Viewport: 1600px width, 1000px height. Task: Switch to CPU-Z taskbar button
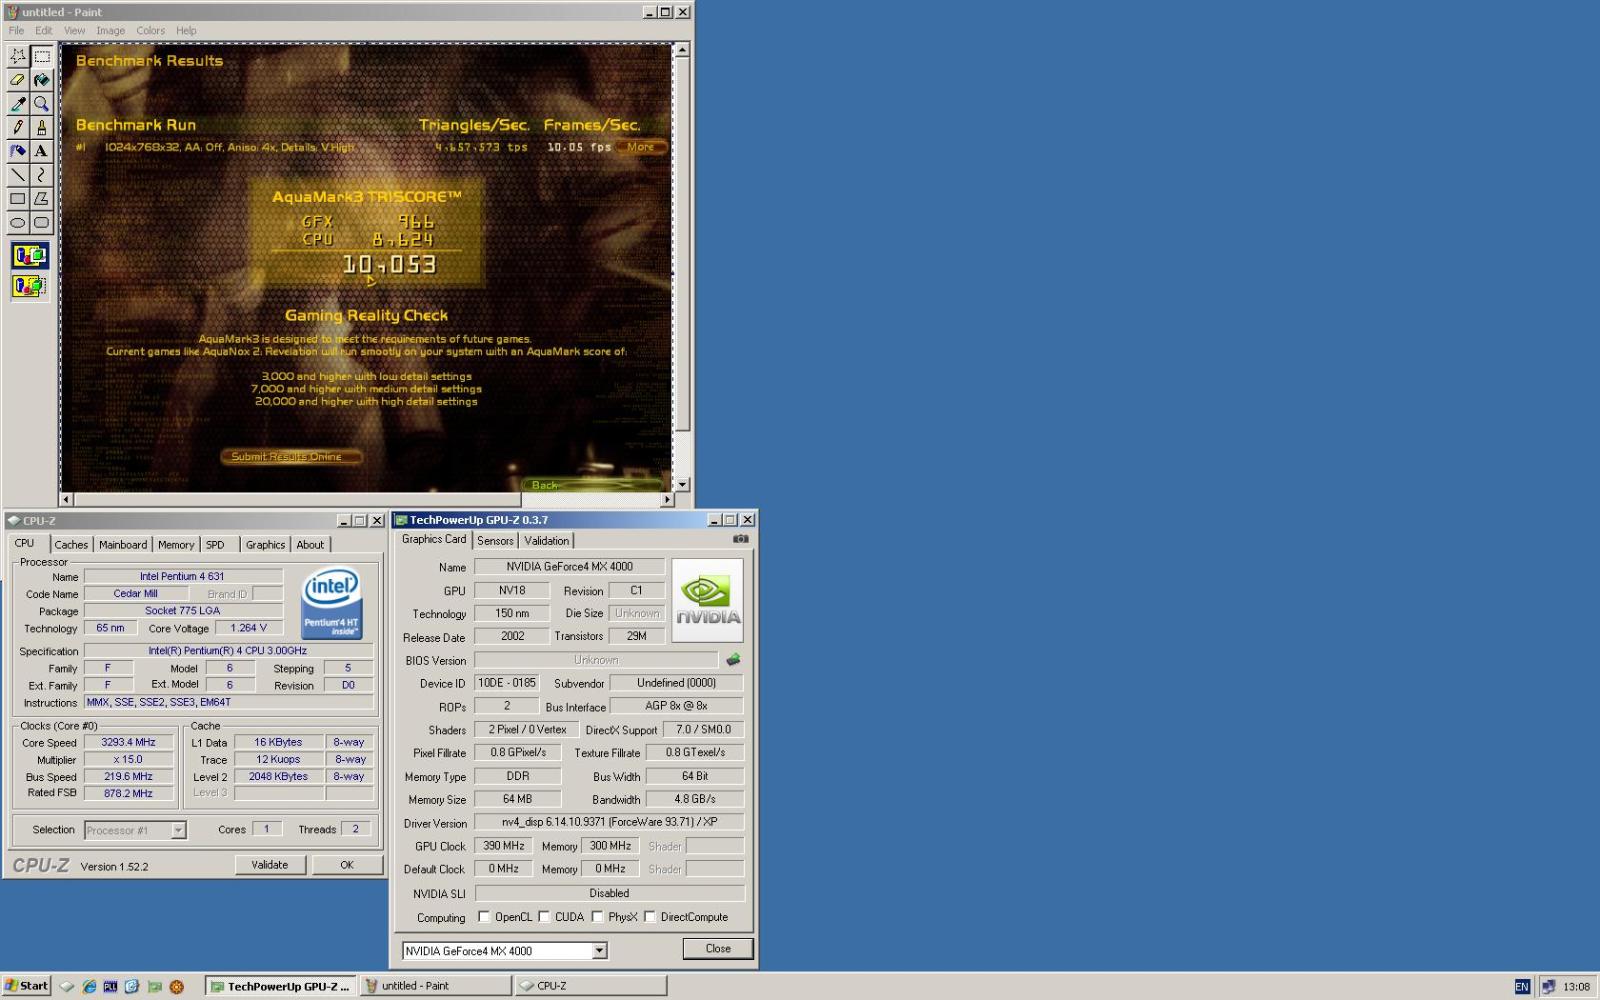point(590,986)
